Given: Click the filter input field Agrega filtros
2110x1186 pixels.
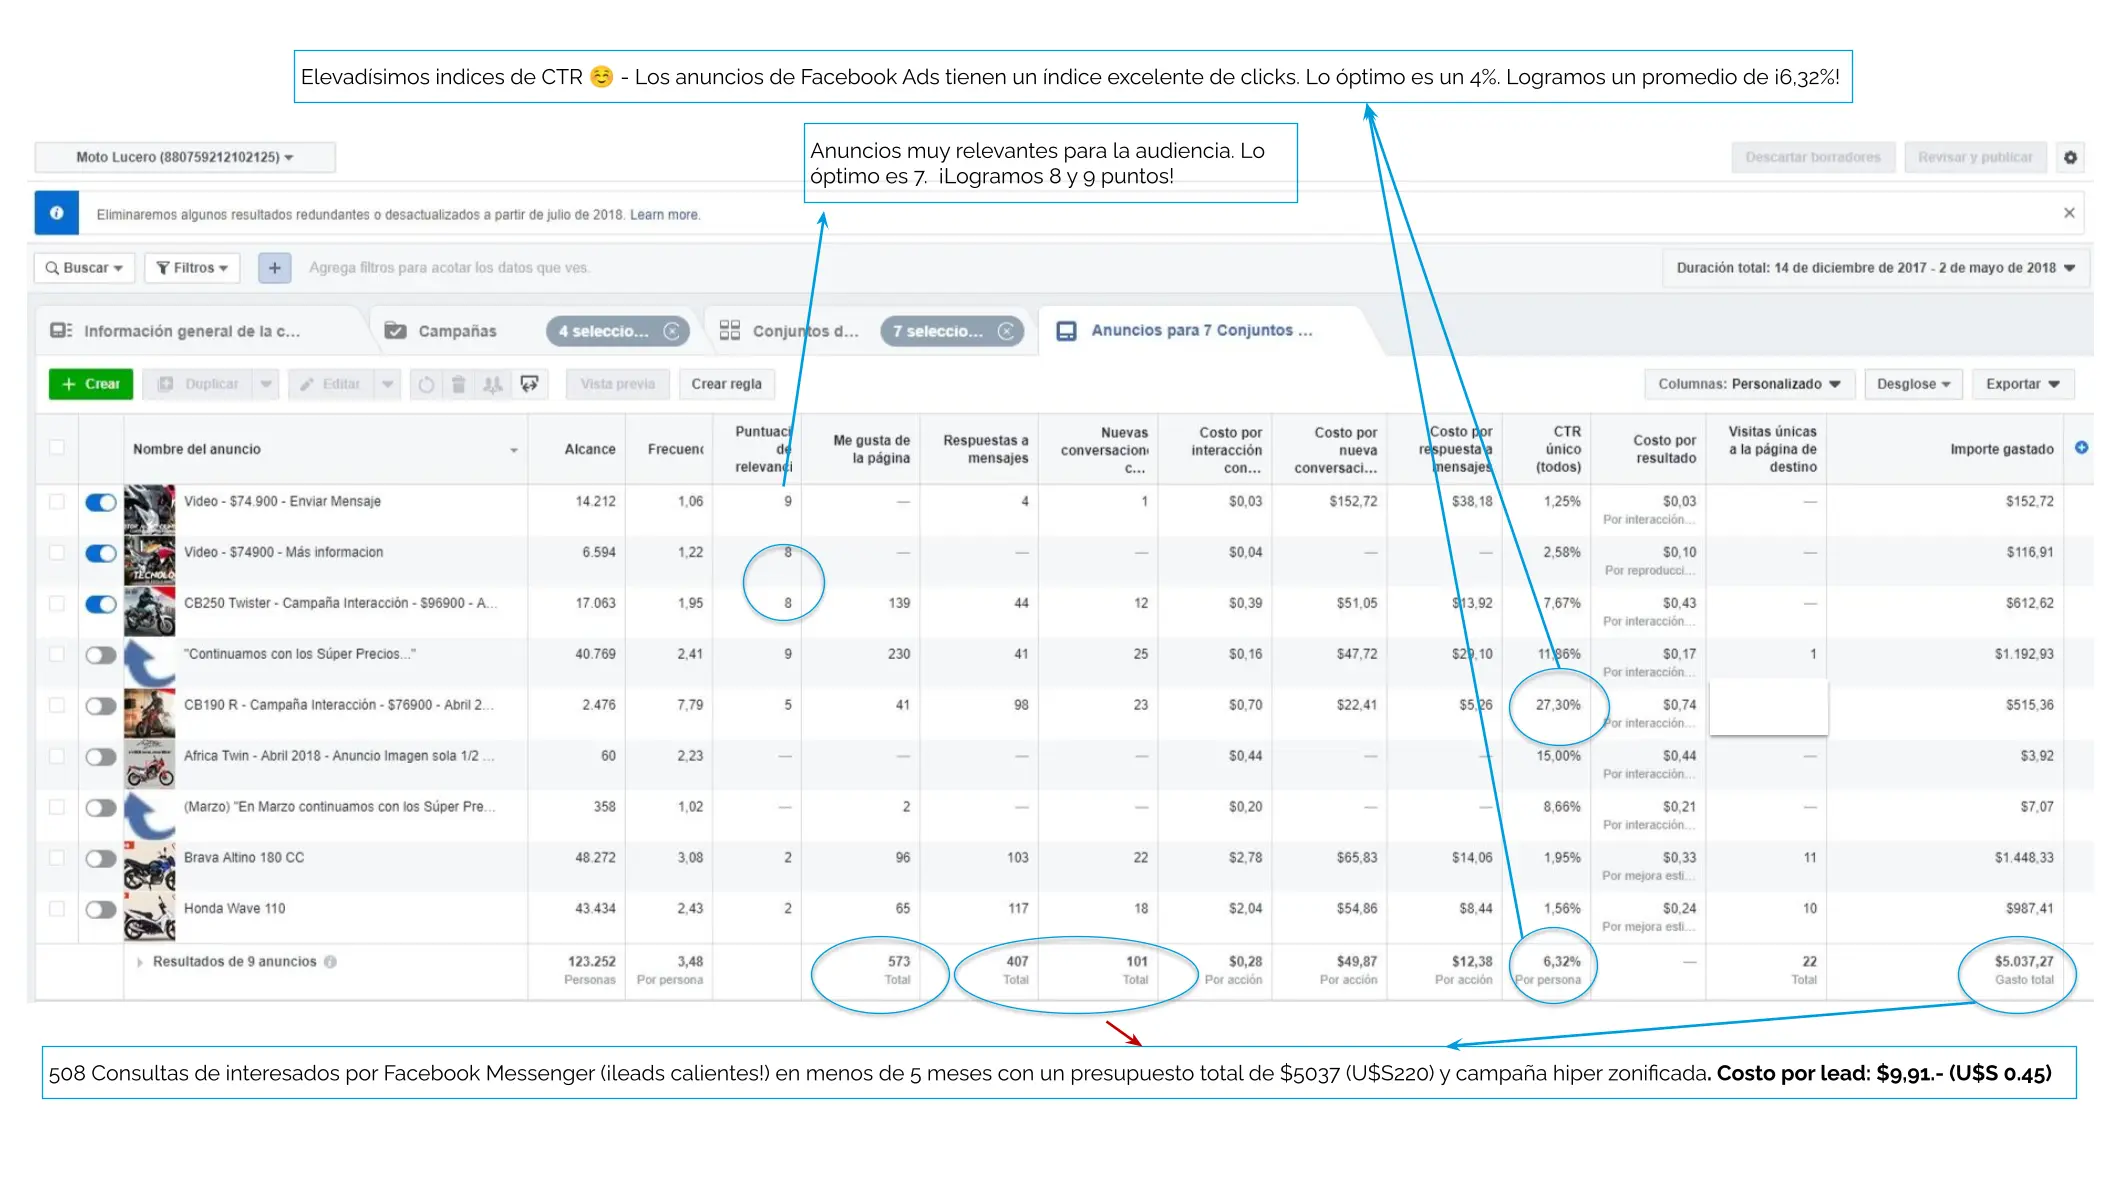Looking at the screenshot, I should click(449, 268).
